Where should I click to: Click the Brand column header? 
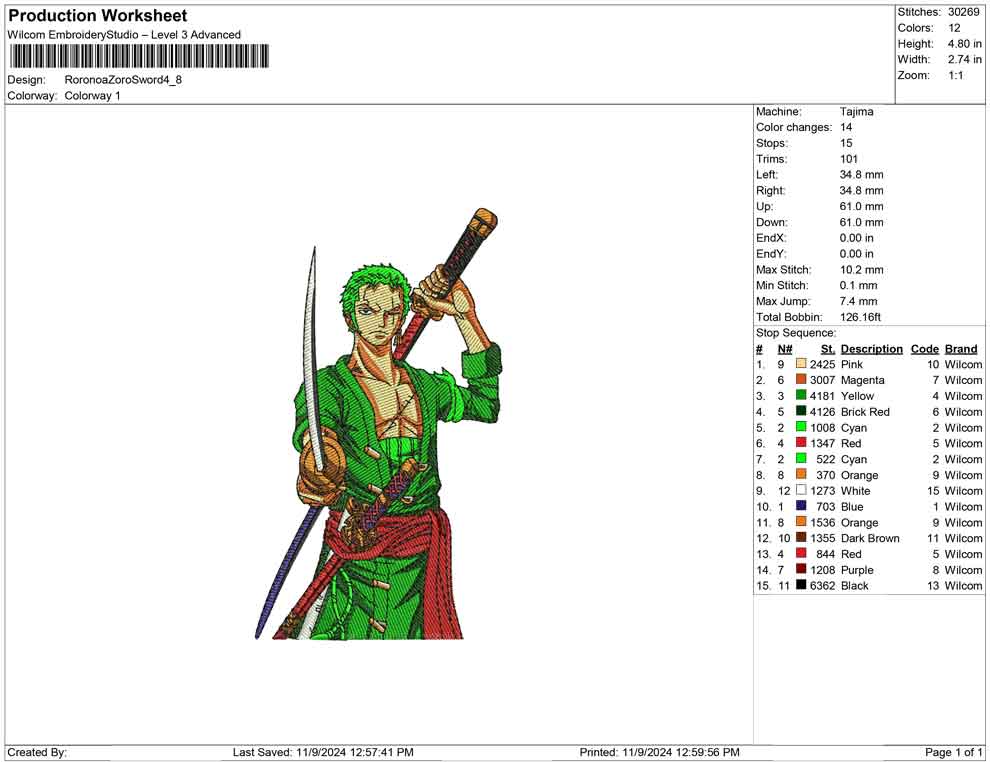tap(961, 349)
